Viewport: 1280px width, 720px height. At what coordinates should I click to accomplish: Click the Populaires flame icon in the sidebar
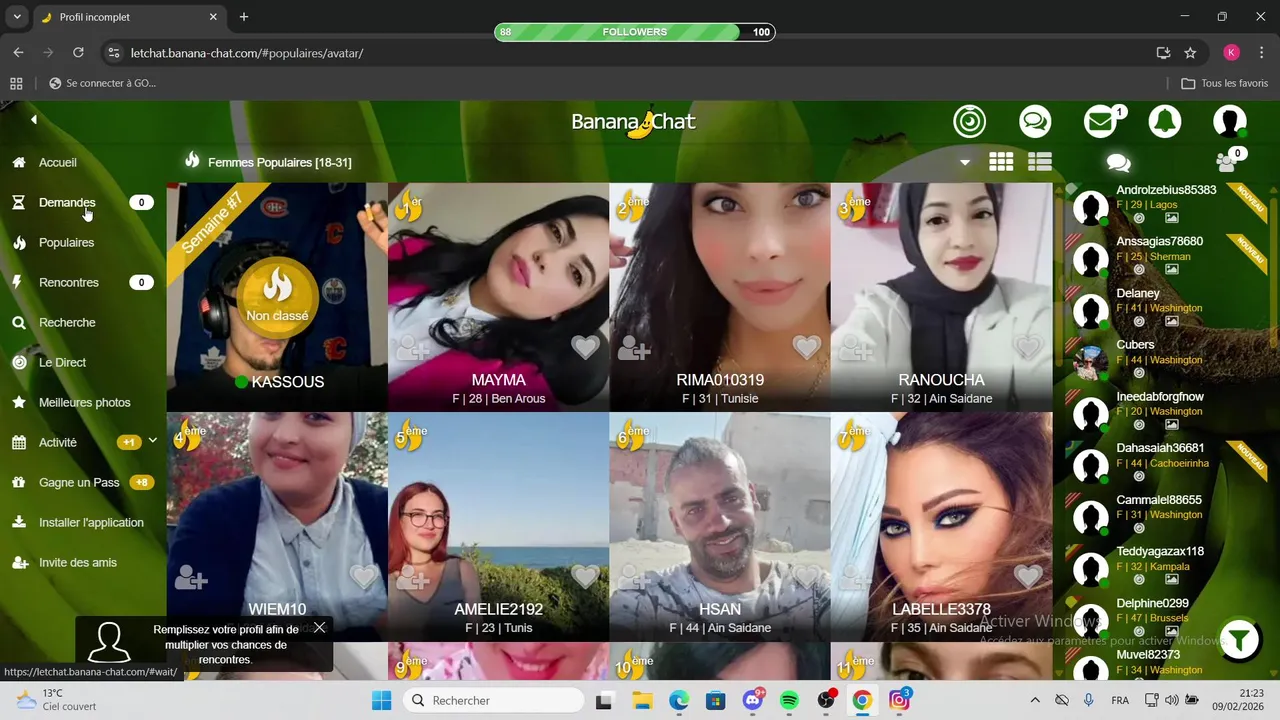click(19, 242)
